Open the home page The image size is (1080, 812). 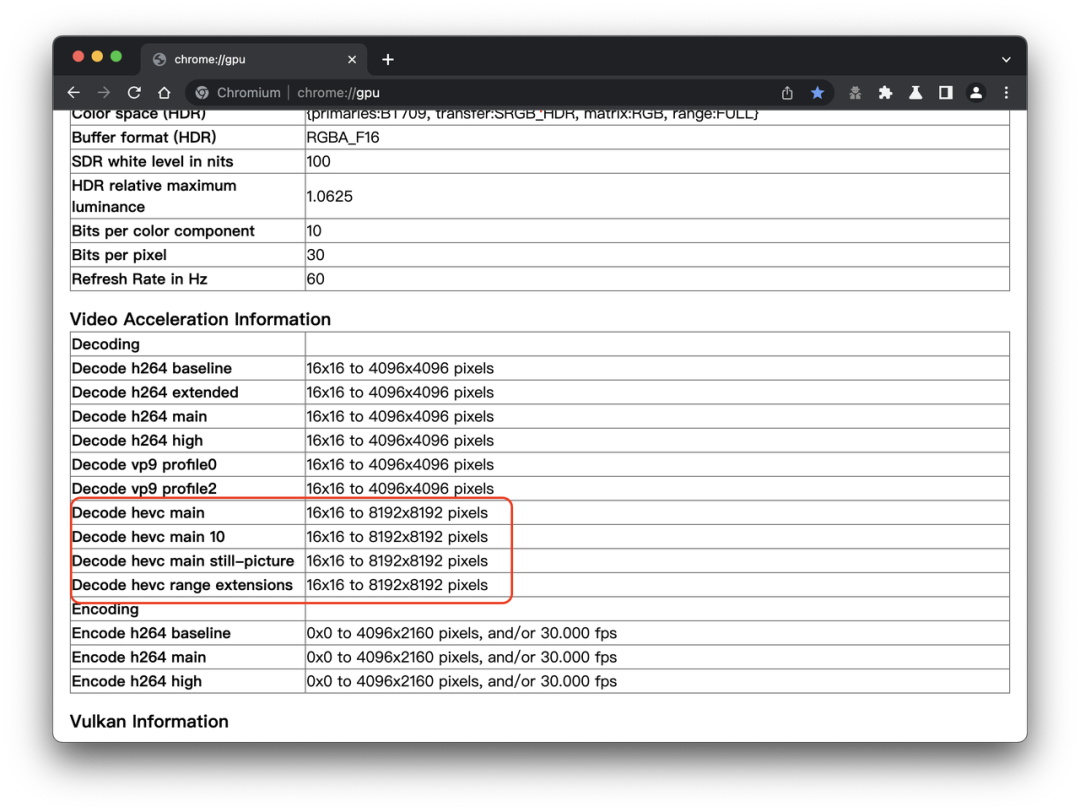[164, 92]
